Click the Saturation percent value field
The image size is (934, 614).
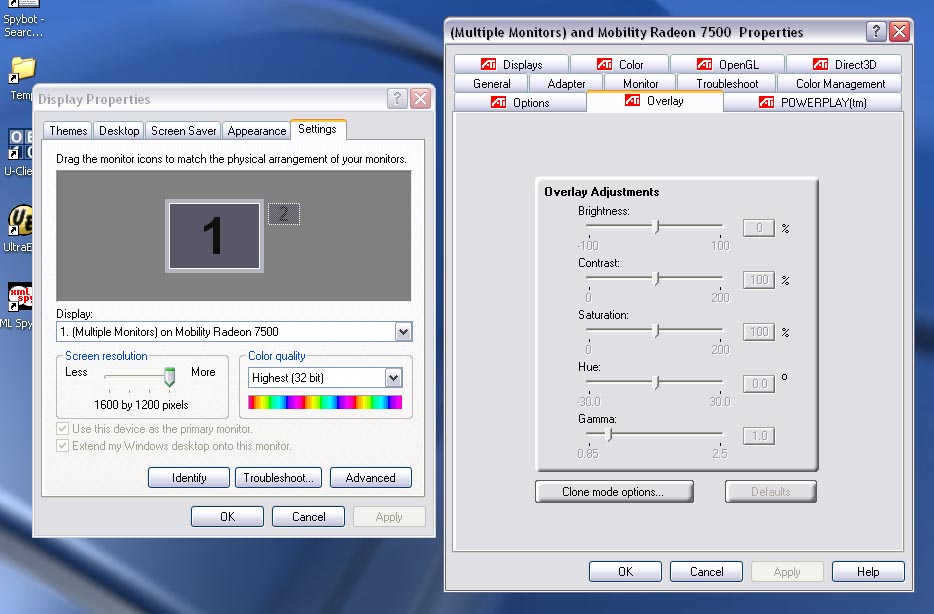click(x=759, y=331)
